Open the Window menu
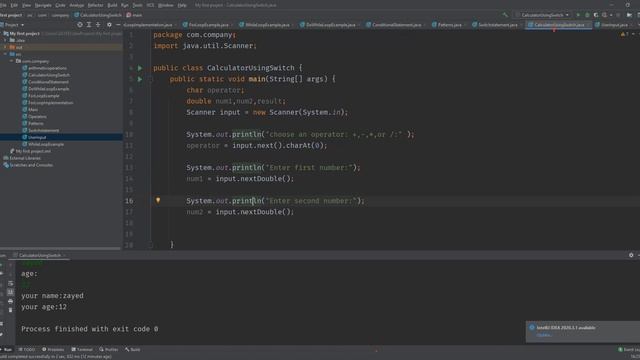 165,5
